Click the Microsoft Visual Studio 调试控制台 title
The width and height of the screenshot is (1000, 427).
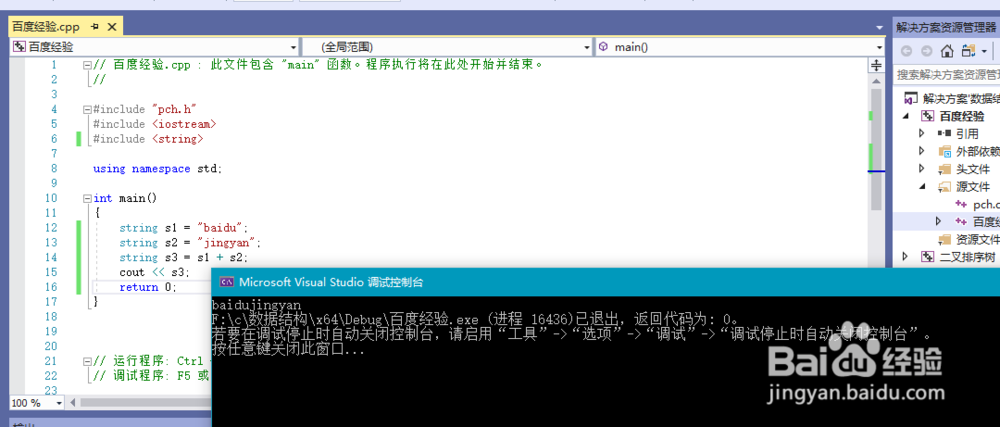click(x=331, y=282)
